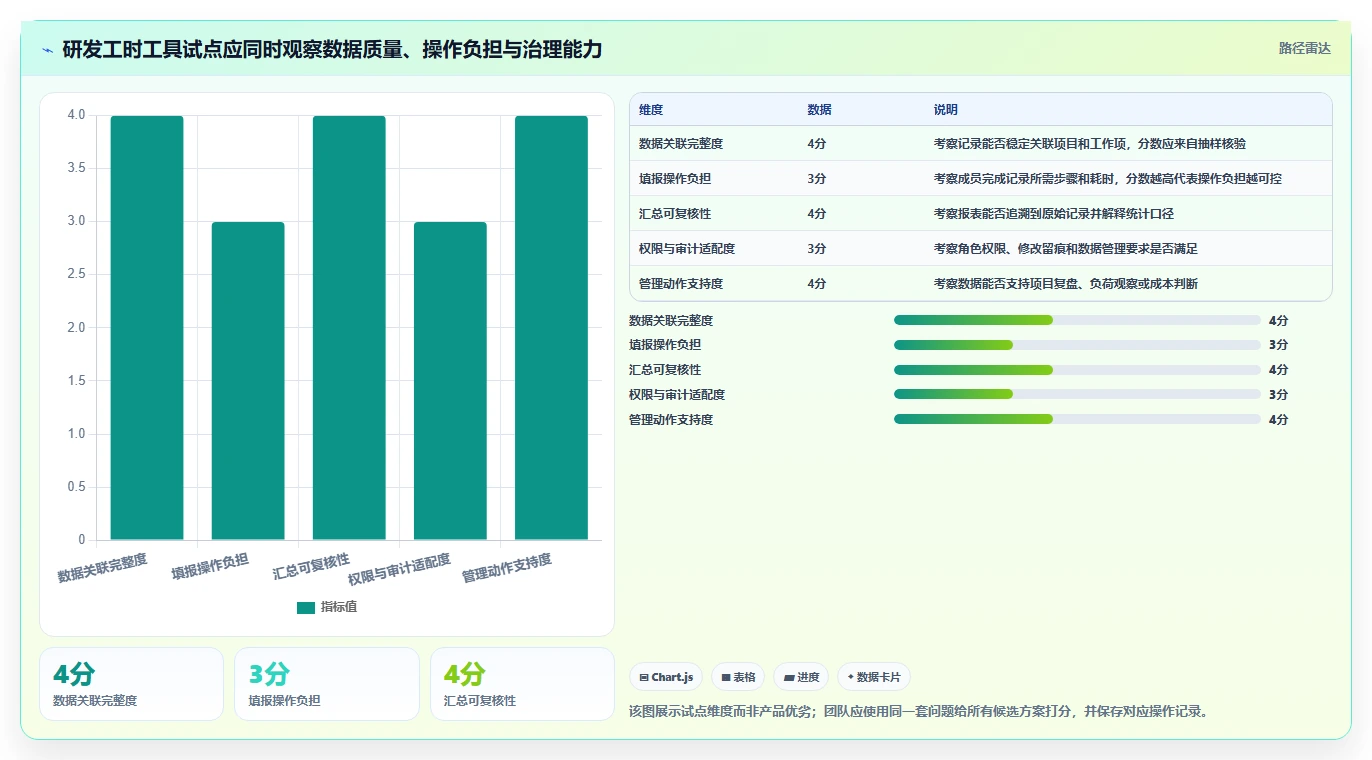This screenshot has width=1372, height=760.
Task: Click the 进度 tag
Action: (x=801, y=677)
